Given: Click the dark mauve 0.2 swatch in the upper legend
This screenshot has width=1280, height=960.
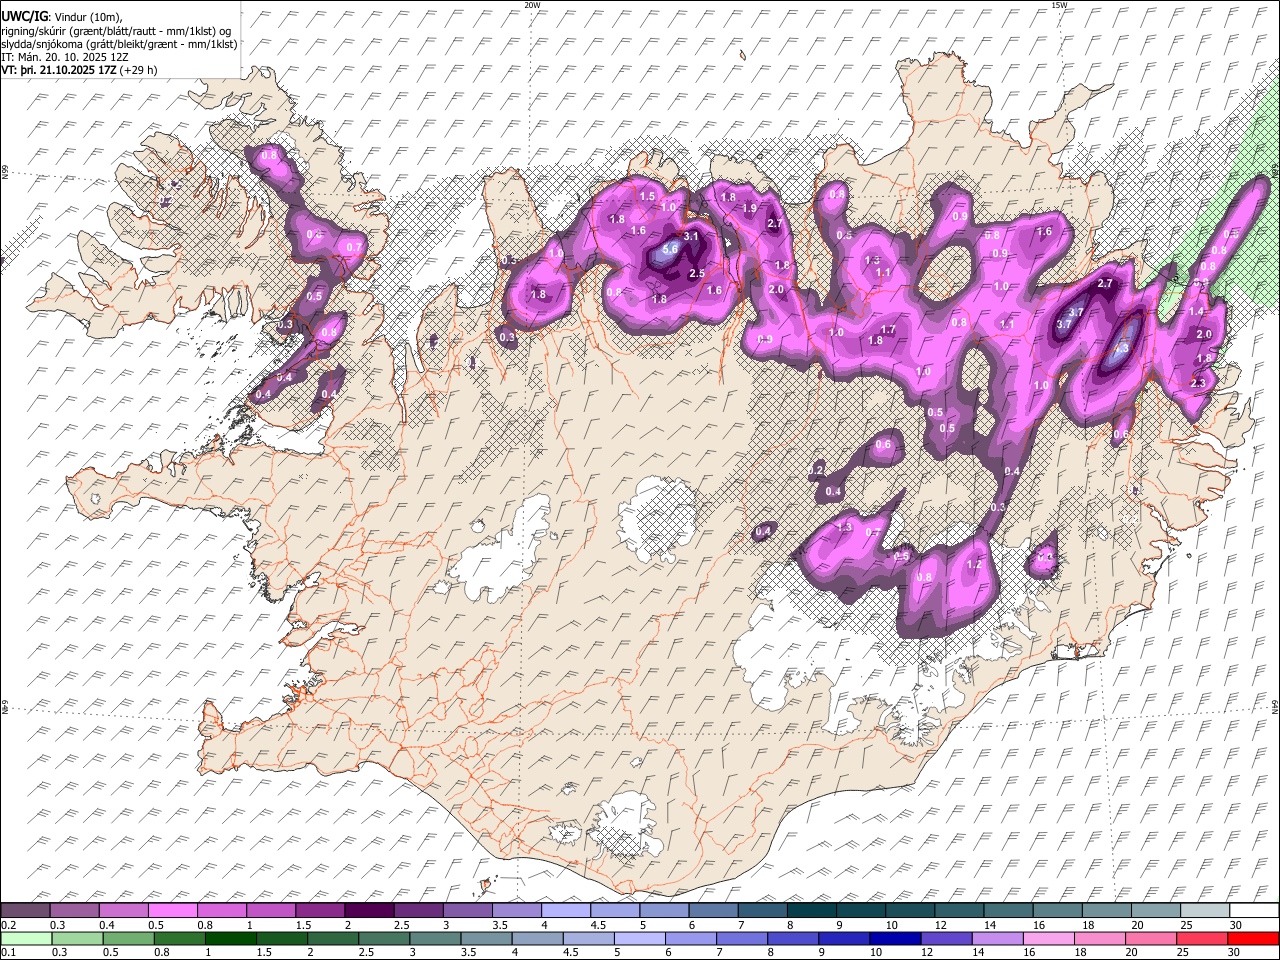Looking at the screenshot, I should tap(26, 911).
